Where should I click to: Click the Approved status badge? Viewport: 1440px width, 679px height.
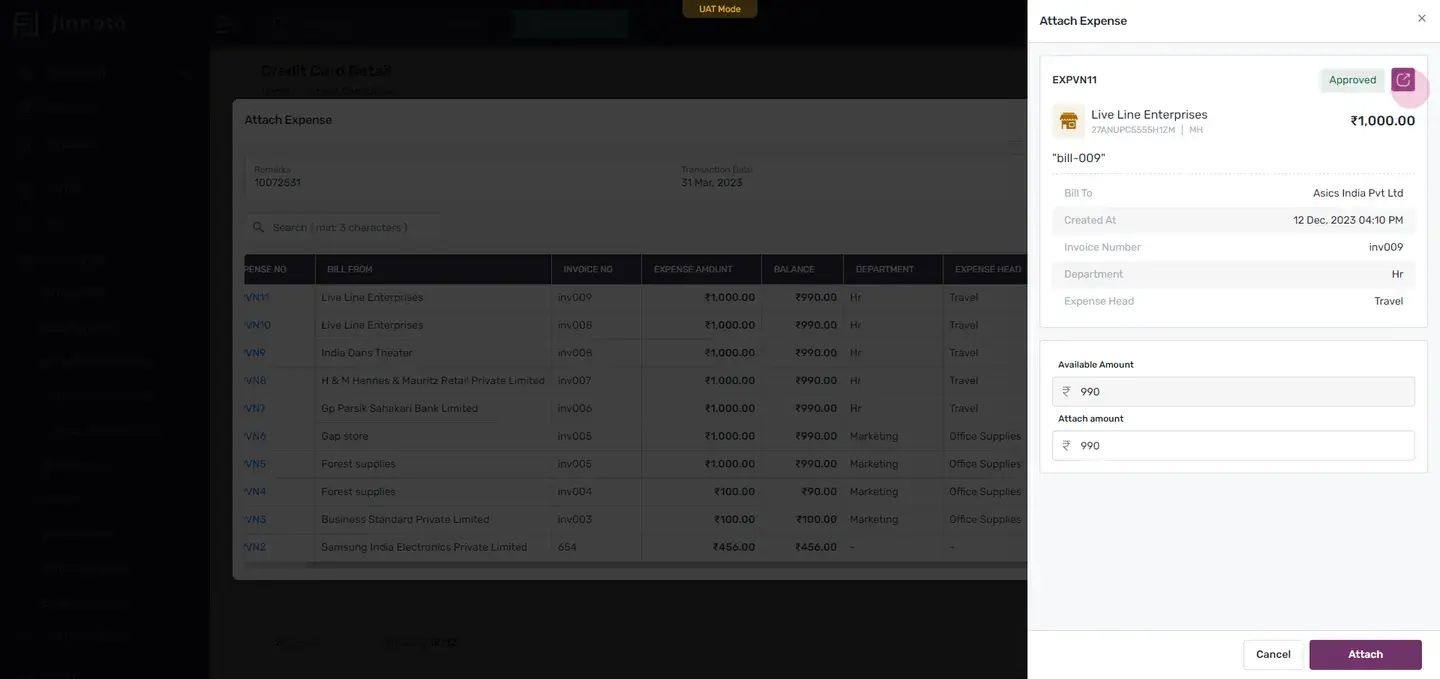click(x=1352, y=80)
